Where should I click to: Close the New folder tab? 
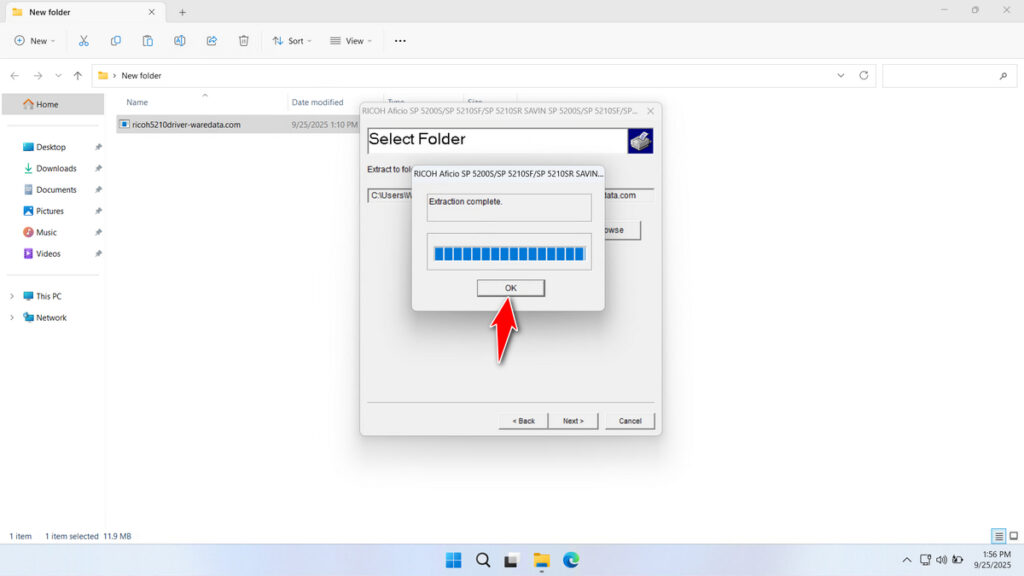(x=152, y=12)
